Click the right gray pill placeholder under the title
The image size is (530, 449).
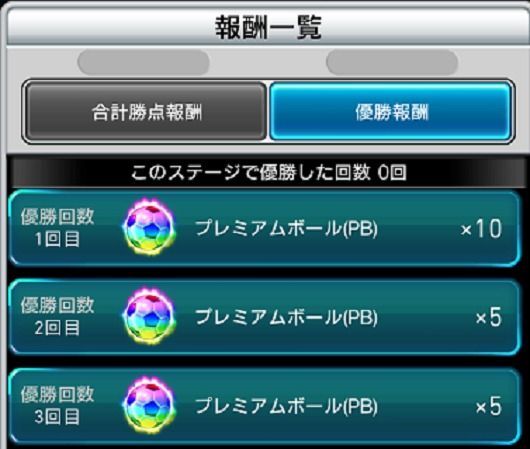[392, 62]
